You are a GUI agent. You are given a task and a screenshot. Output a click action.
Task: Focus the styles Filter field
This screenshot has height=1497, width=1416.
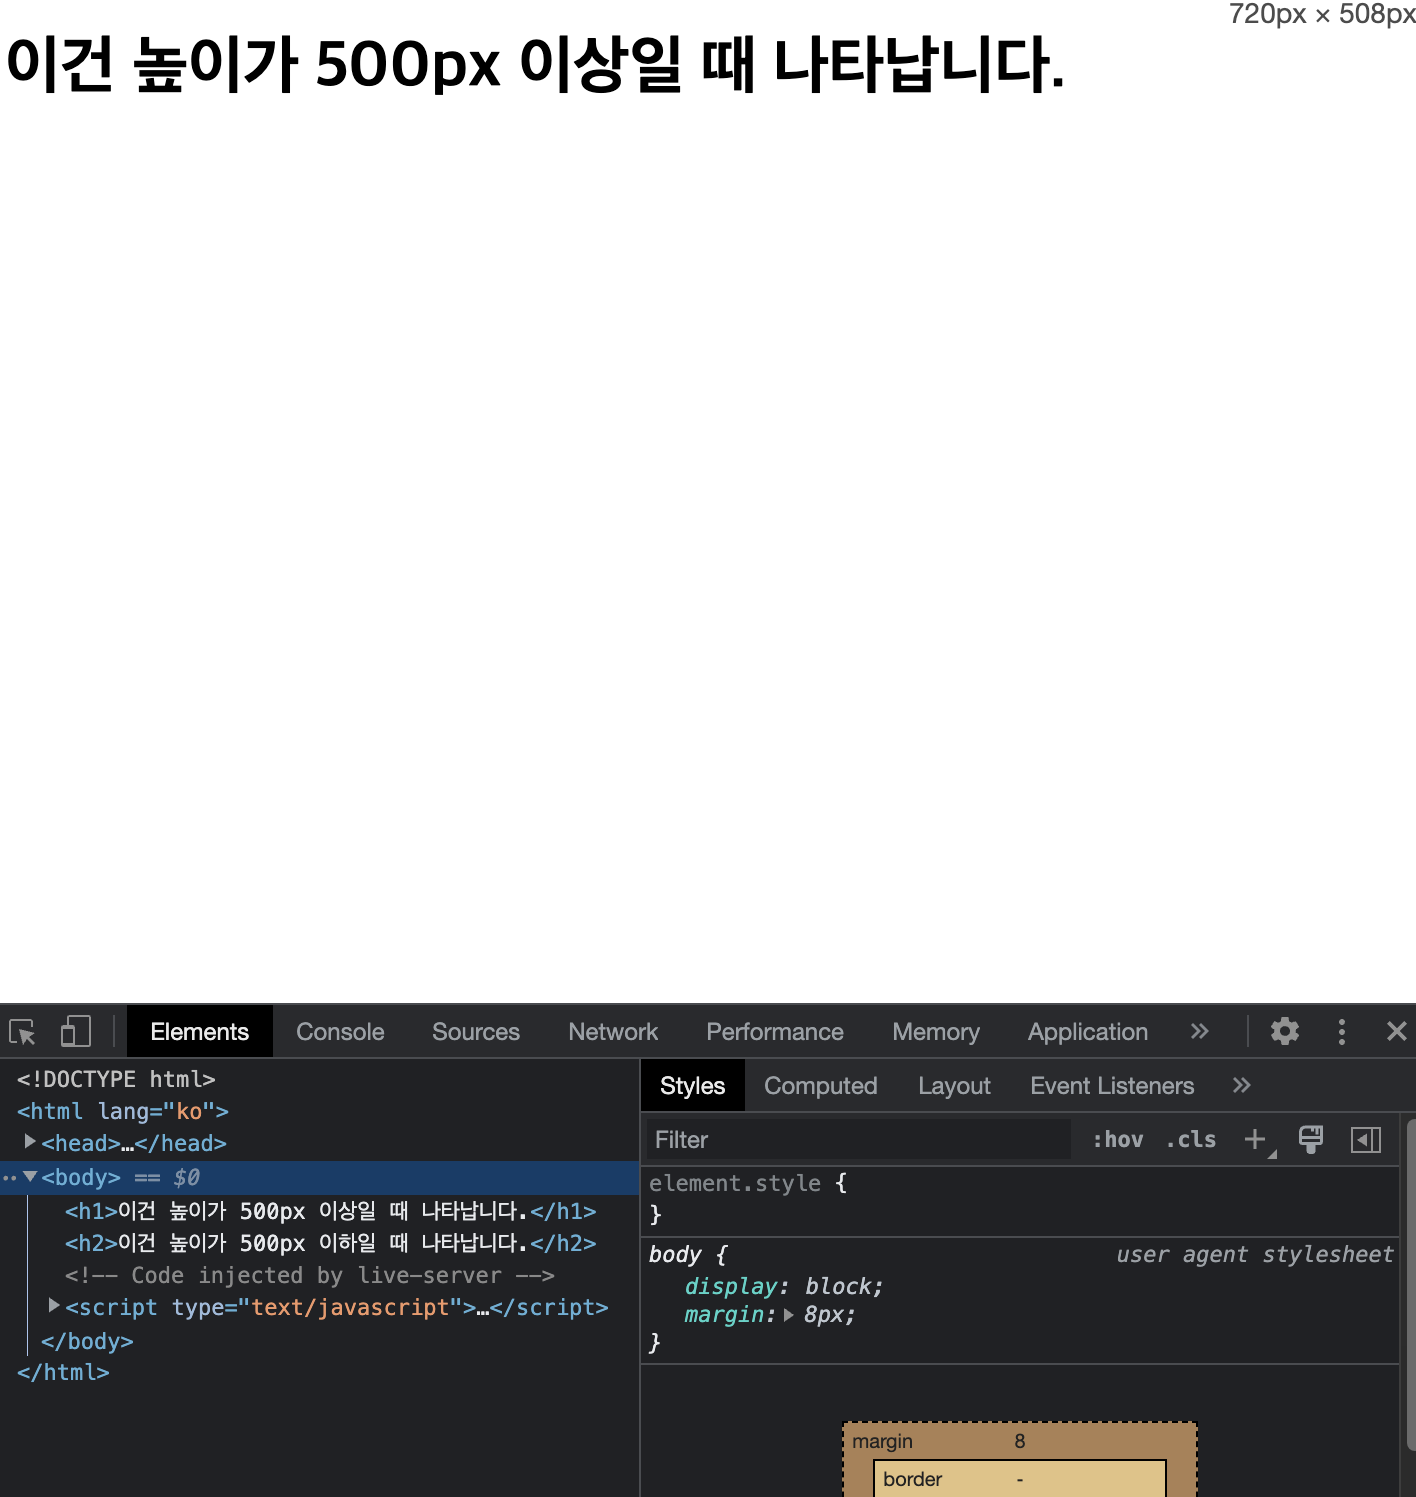(x=858, y=1140)
